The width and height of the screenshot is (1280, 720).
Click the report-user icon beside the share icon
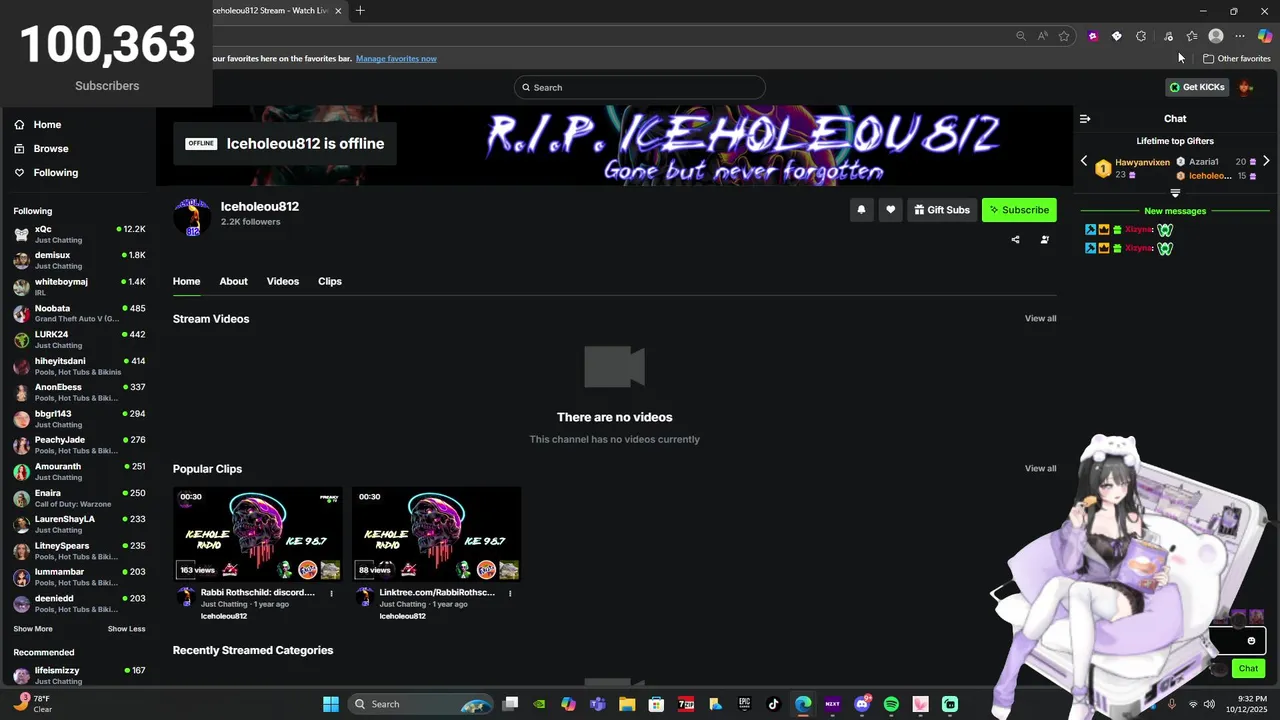(x=1045, y=240)
